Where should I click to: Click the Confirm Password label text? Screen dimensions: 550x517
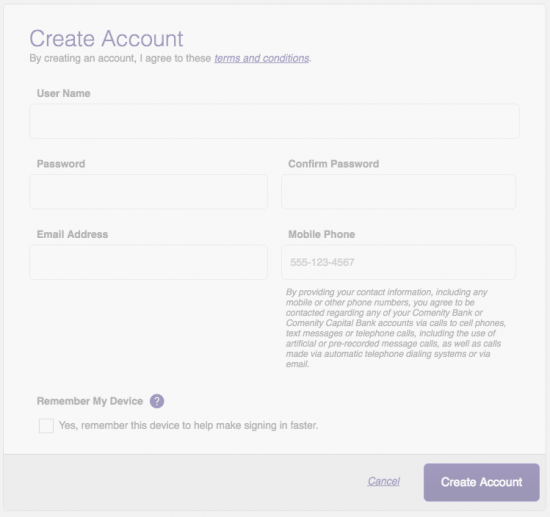point(334,164)
